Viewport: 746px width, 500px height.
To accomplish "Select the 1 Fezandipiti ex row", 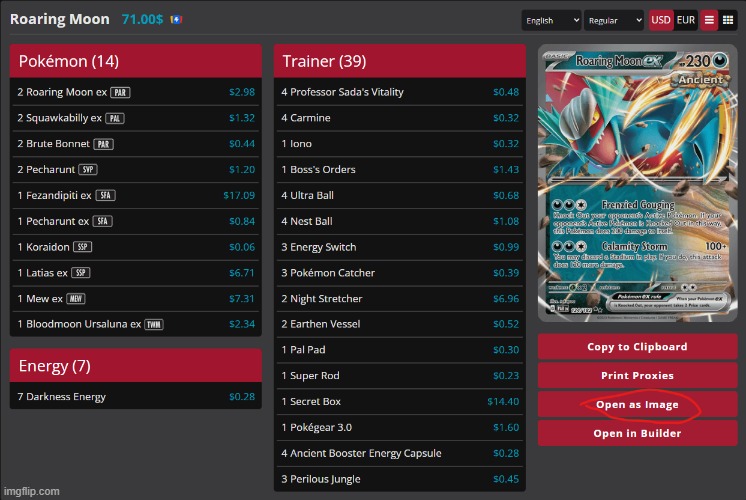I will tap(136, 196).
